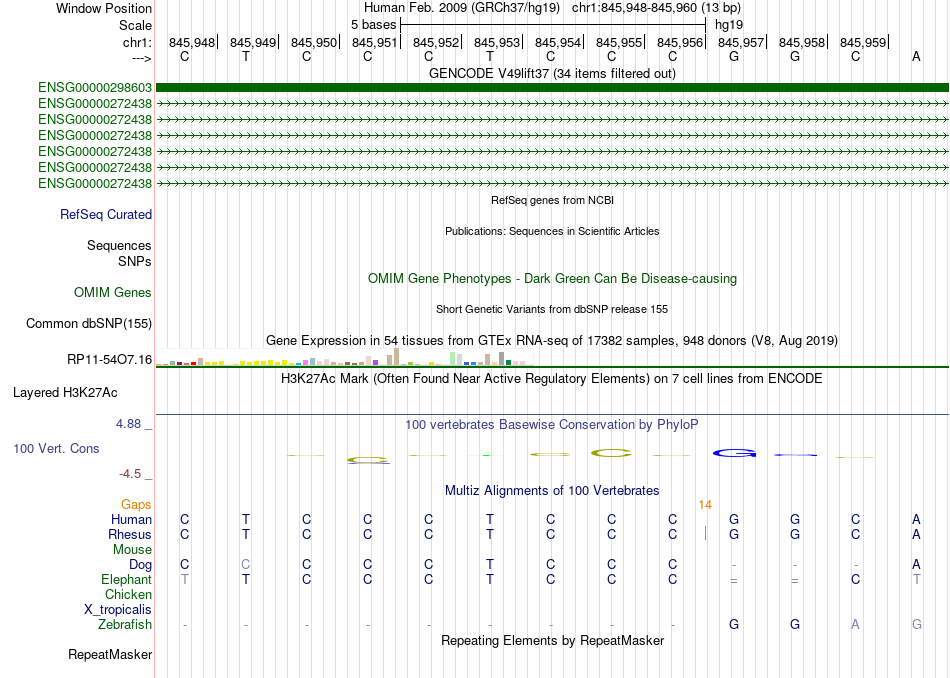Image resolution: width=950 pixels, height=678 pixels.
Task: Select the Chicken species label
Action: click(128, 594)
